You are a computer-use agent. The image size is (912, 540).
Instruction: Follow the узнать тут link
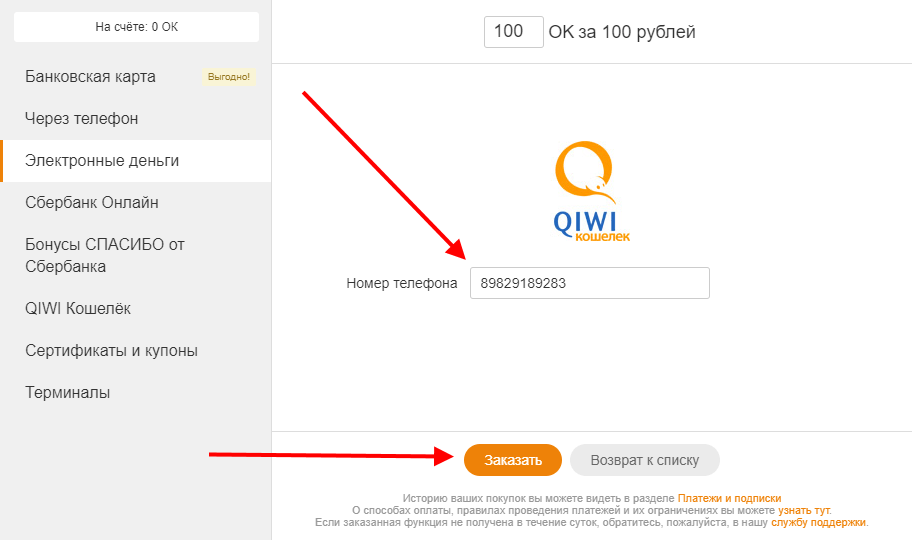click(x=804, y=510)
